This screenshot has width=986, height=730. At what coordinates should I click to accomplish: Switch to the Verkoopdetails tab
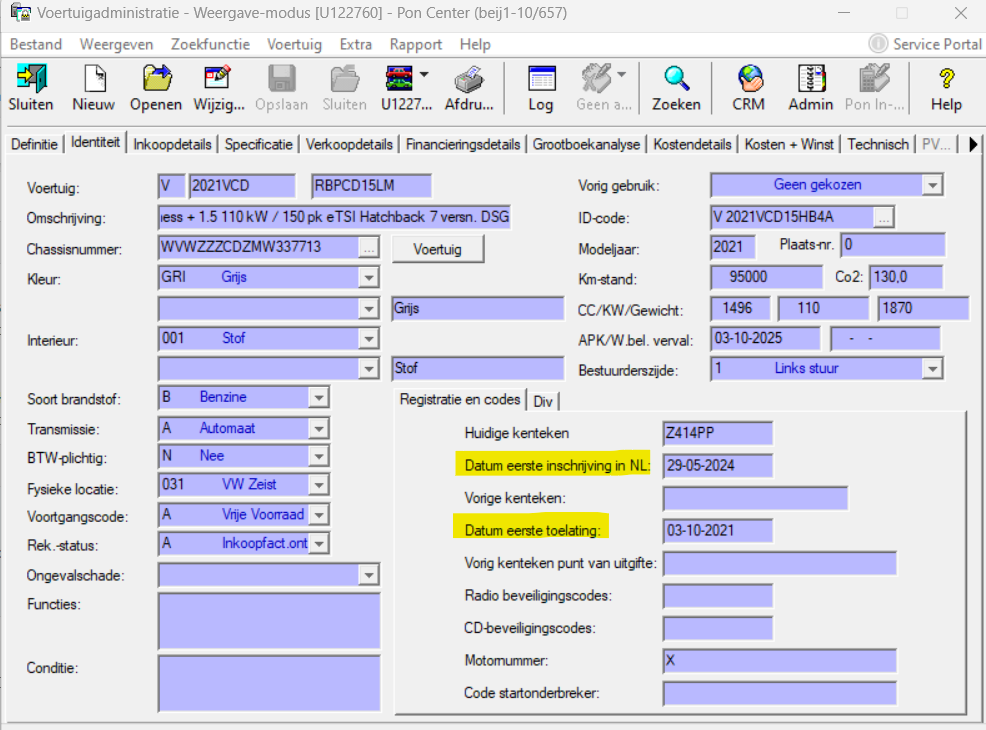(x=349, y=145)
